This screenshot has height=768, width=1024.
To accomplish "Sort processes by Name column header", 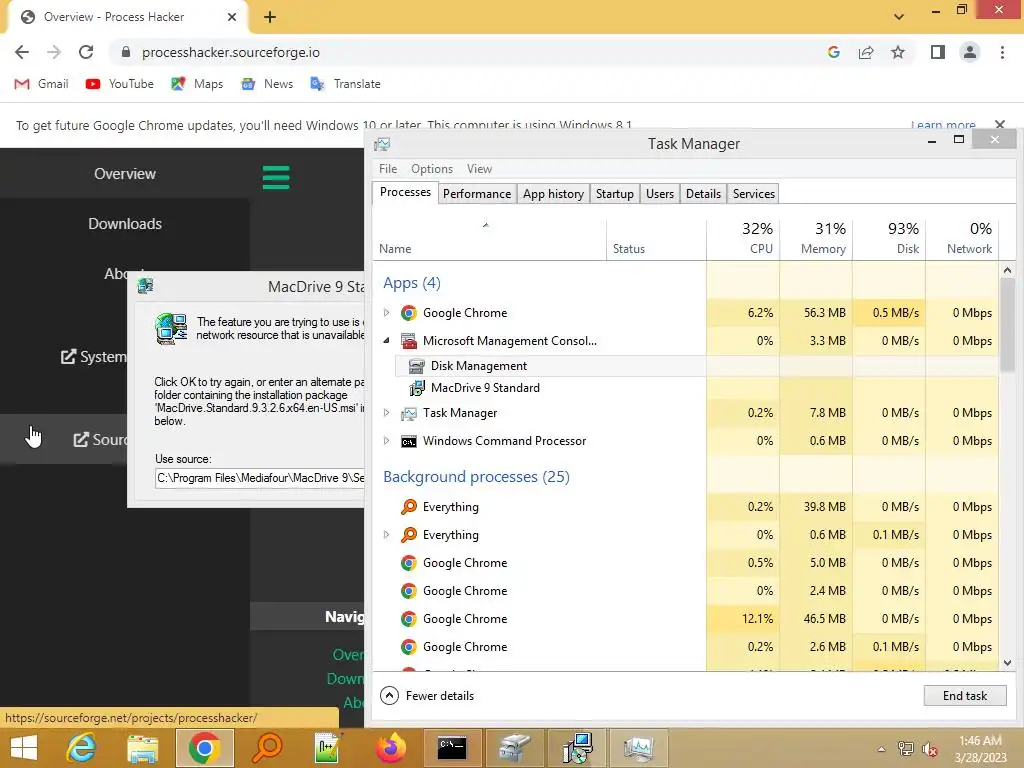I will click(490, 238).
